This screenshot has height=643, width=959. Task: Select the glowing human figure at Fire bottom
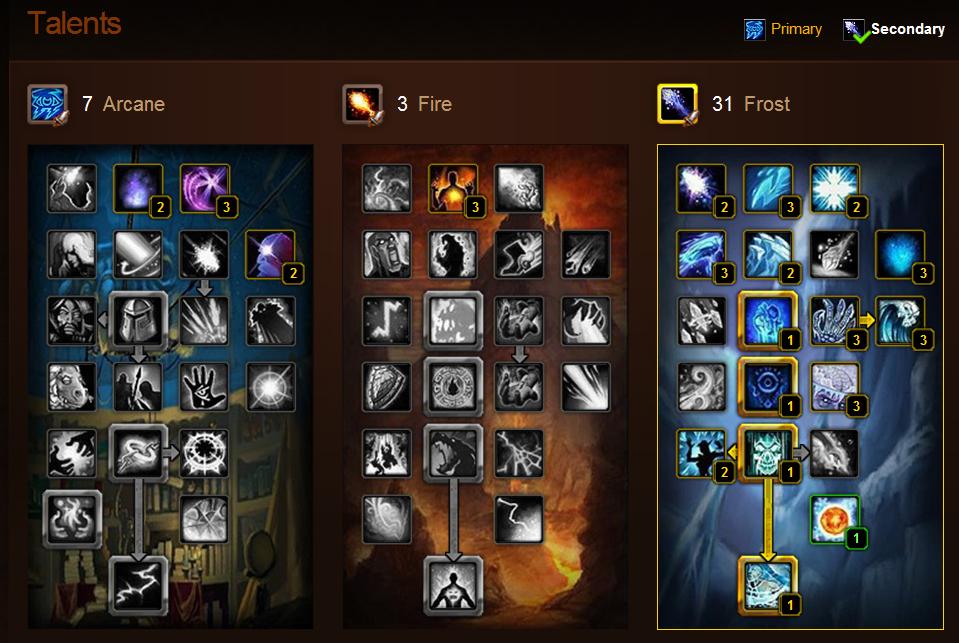coord(453,585)
